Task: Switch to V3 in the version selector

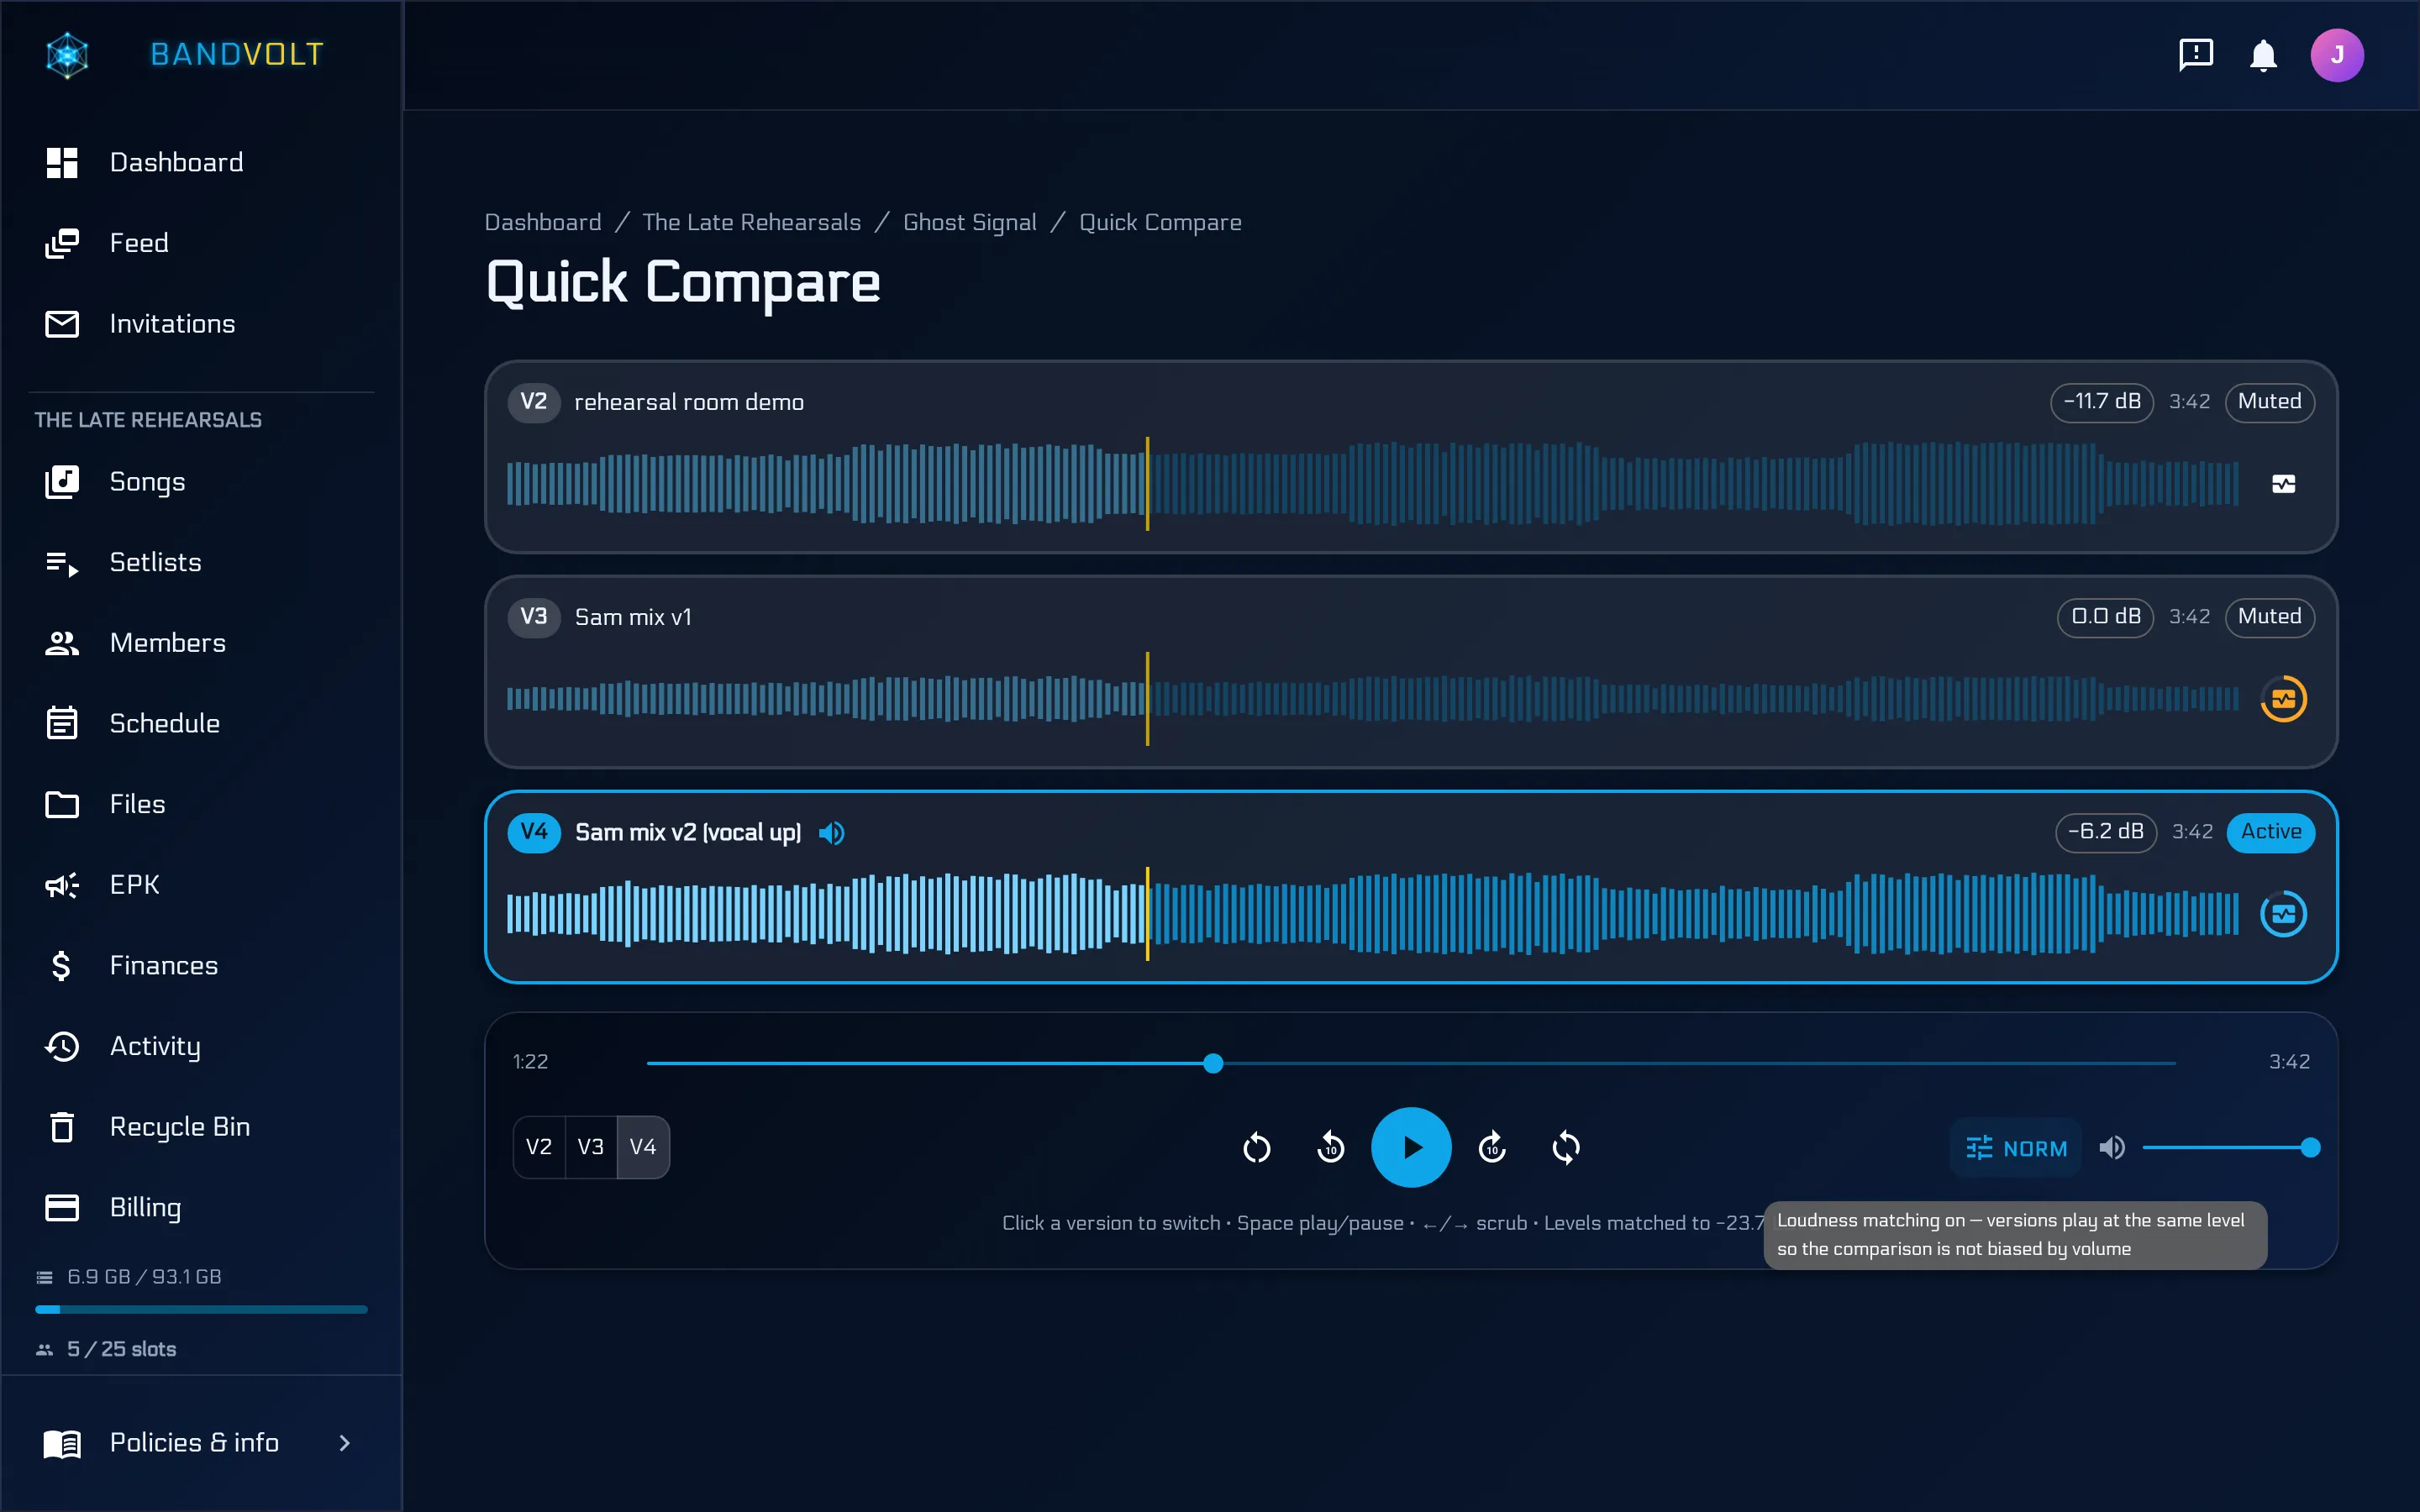Action: pyautogui.click(x=591, y=1147)
